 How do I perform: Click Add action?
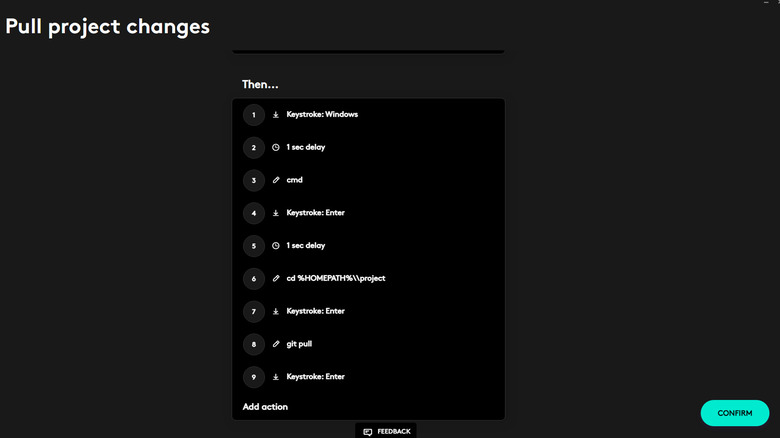click(265, 407)
